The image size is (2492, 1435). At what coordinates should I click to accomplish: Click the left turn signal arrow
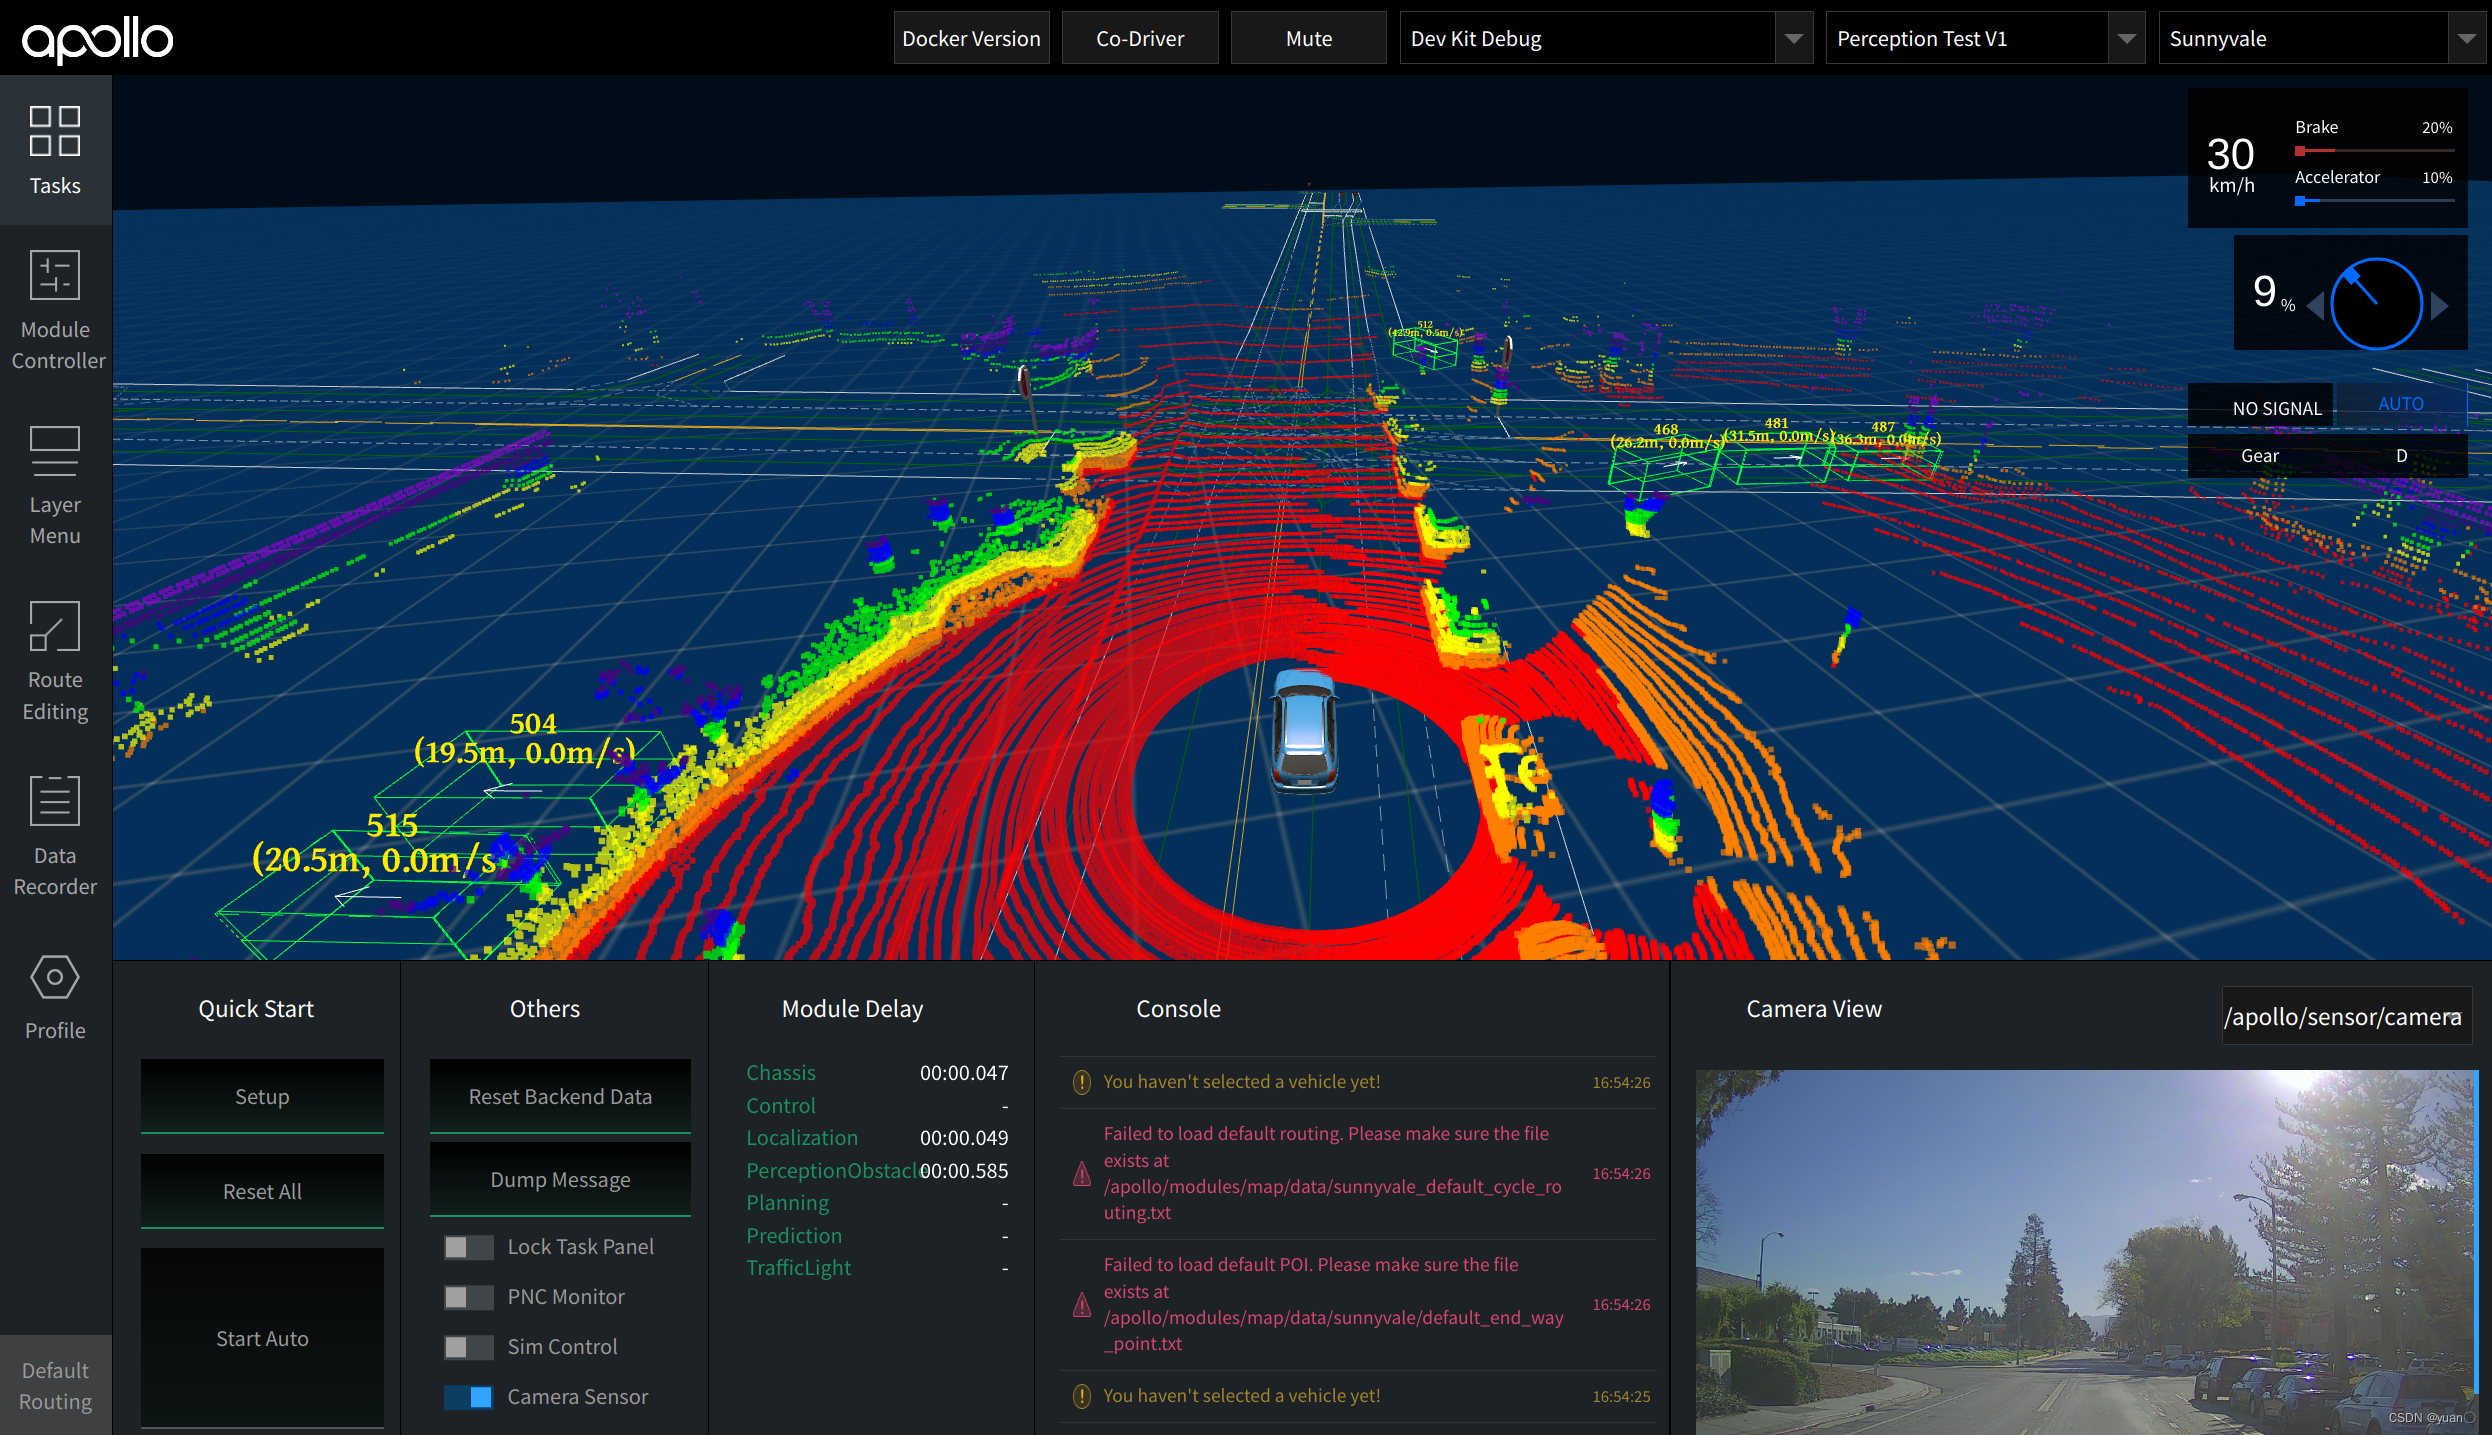click(2315, 305)
